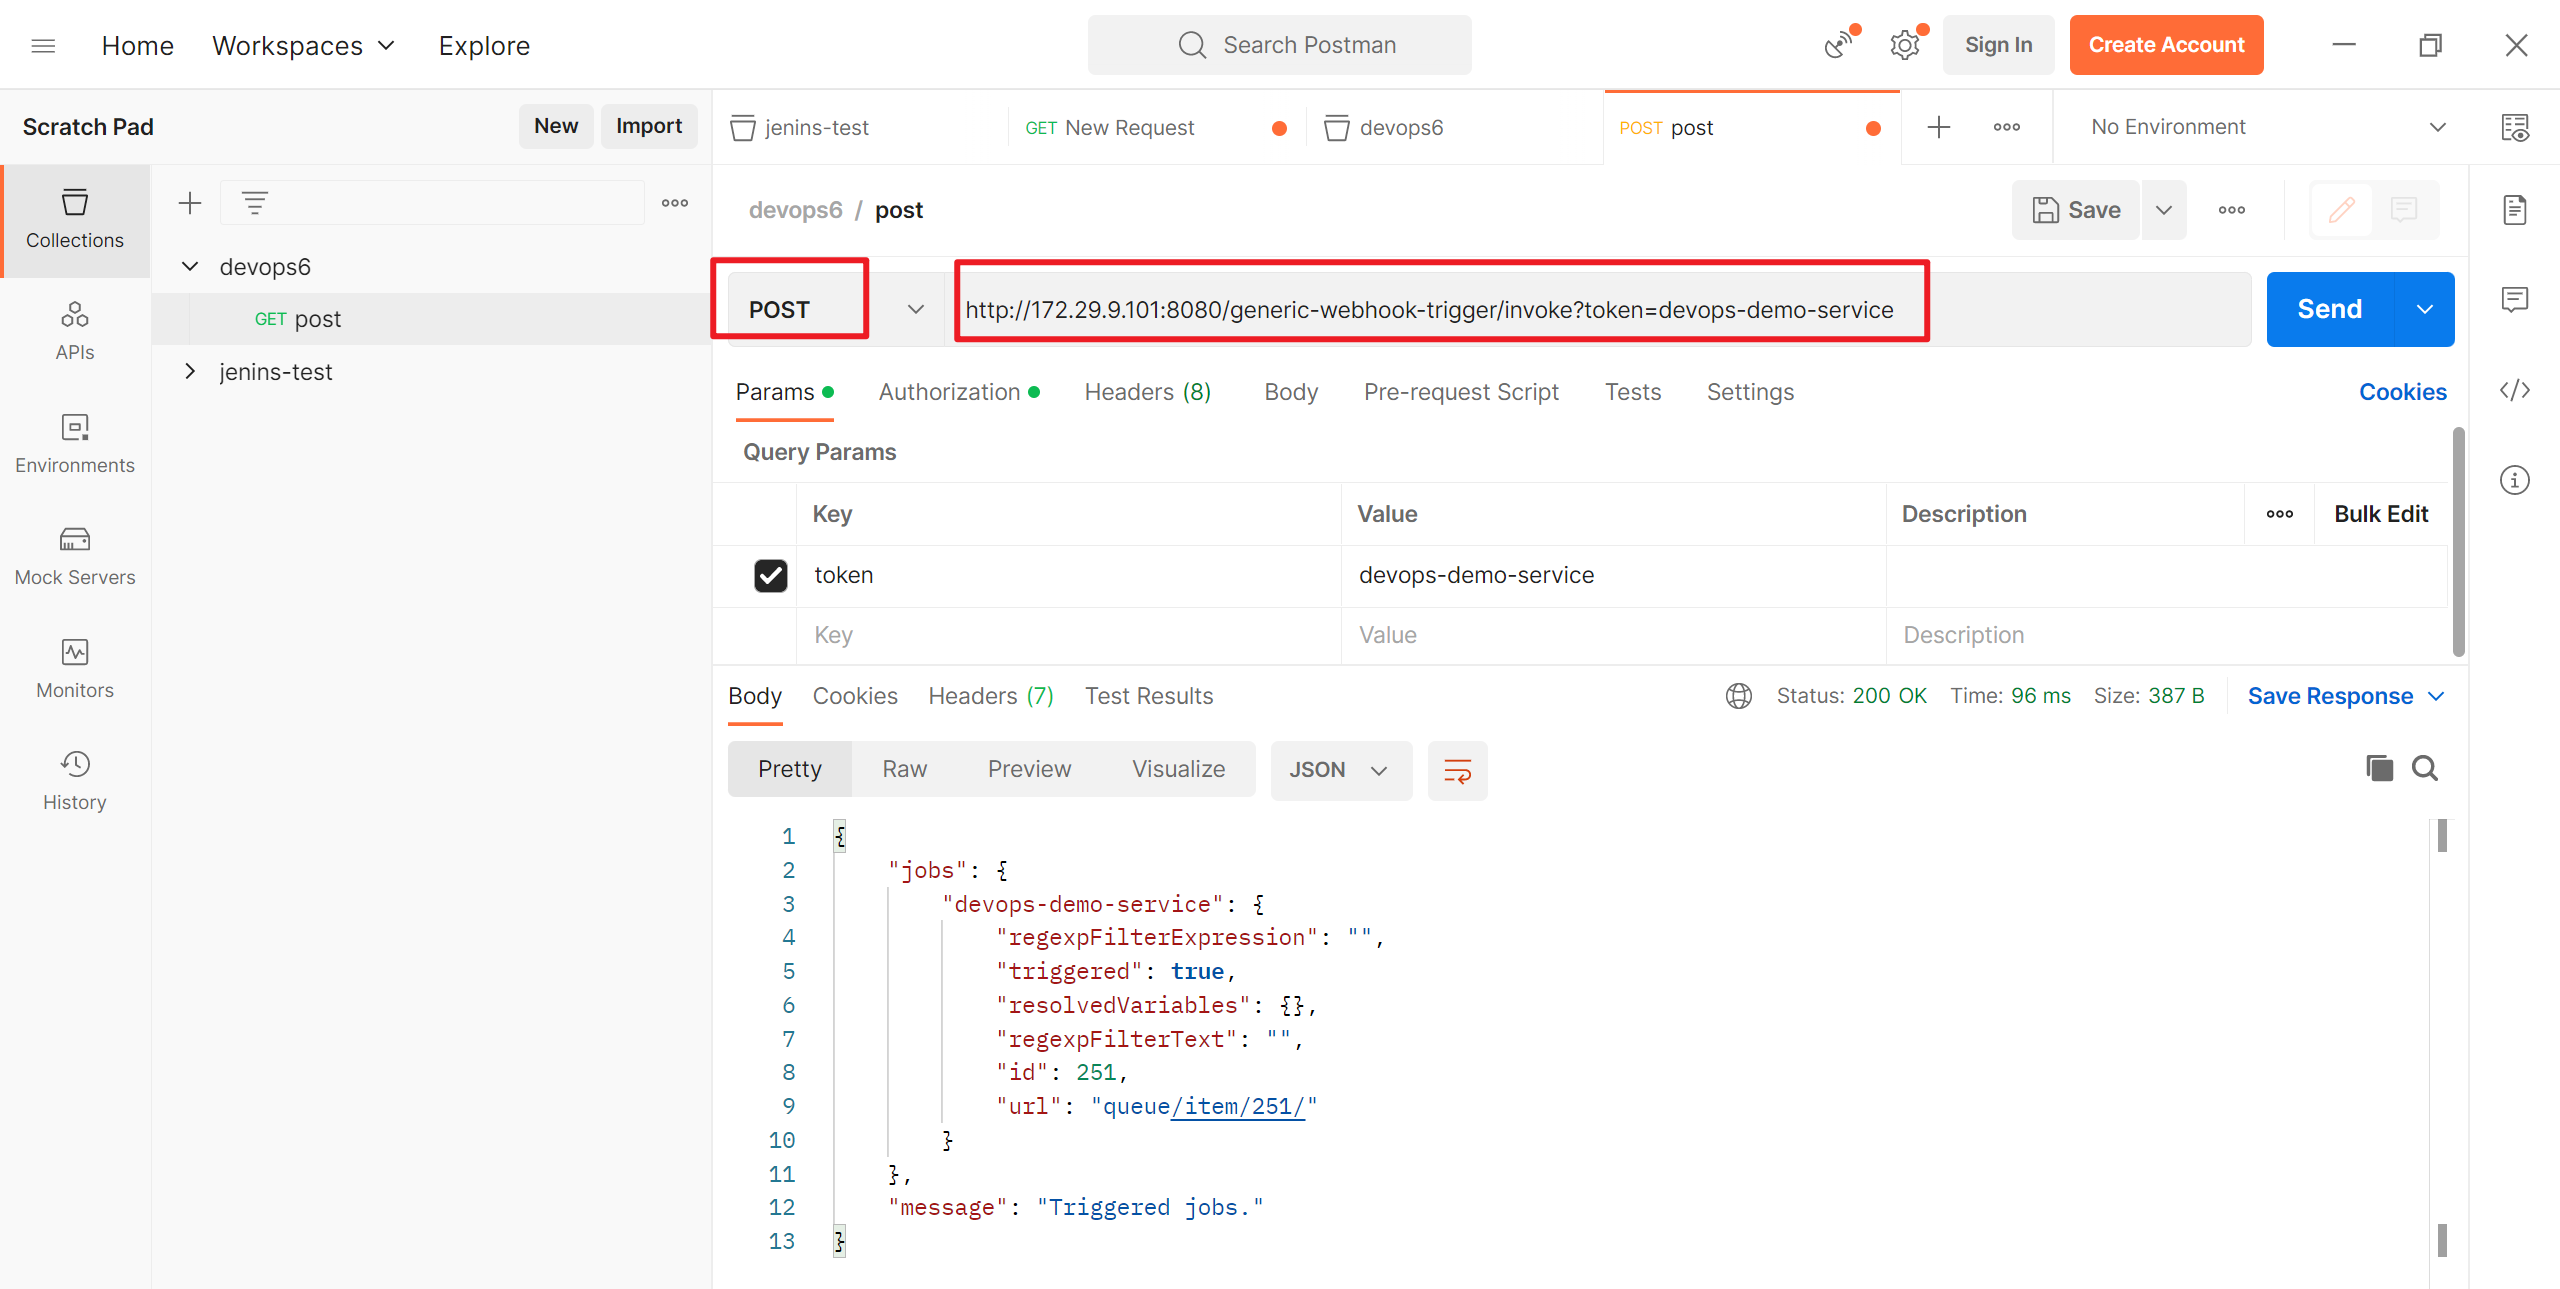Click the Create Account button
The width and height of the screenshot is (2560, 1289).
(x=2166, y=45)
